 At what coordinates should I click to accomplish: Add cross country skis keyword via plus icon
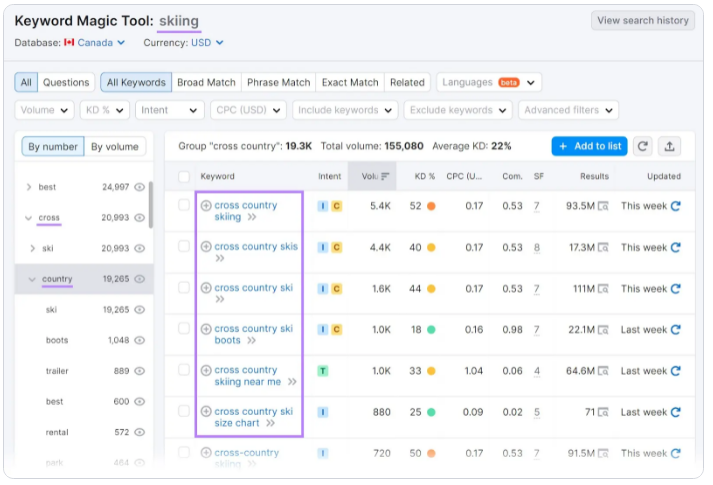point(206,246)
